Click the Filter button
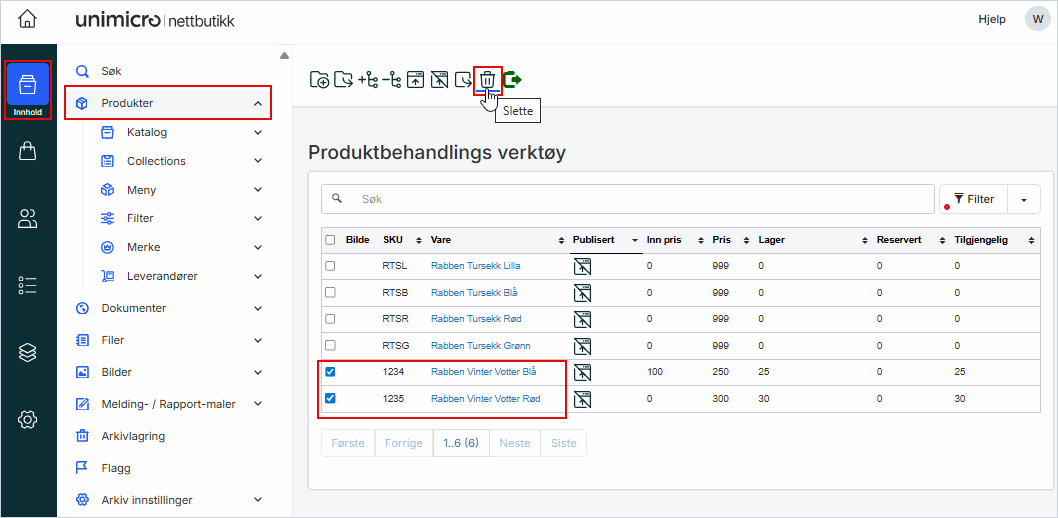This screenshot has width=1058, height=518. (973, 199)
